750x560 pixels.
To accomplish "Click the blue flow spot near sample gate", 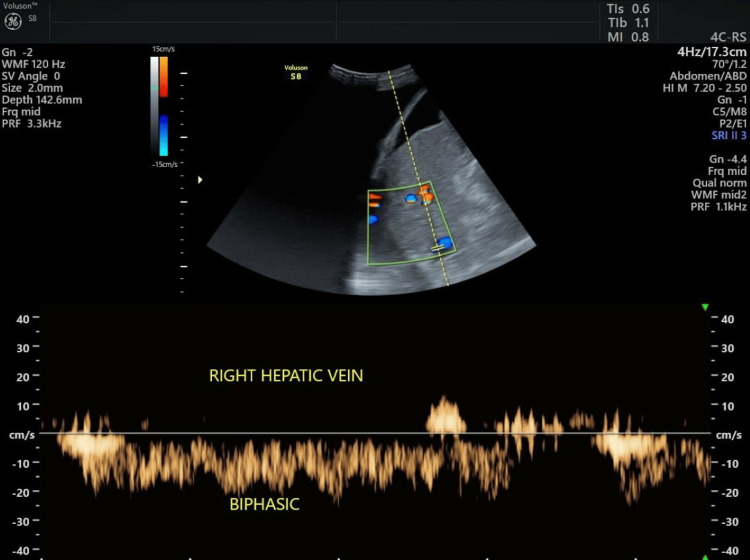I will coord(445,242).
